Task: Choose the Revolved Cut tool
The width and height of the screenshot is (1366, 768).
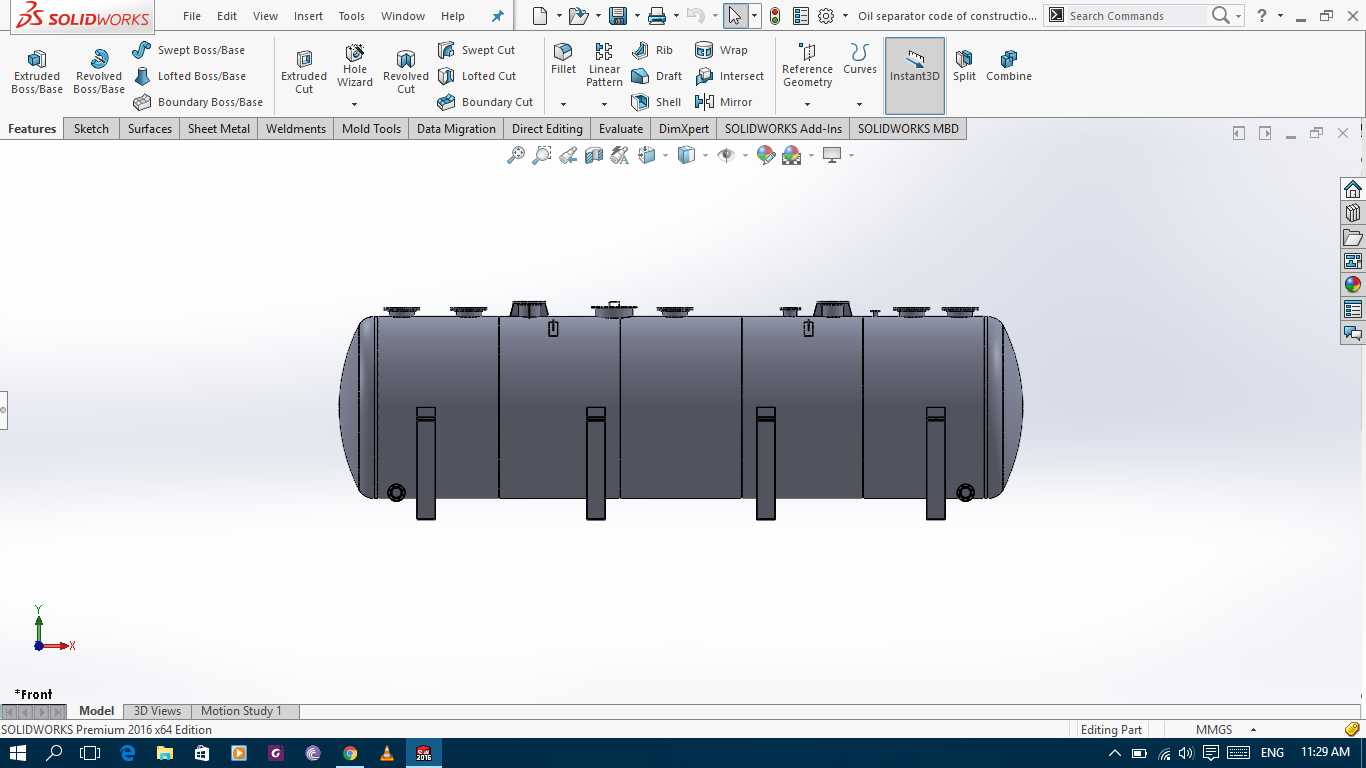Action: point(405,72)
